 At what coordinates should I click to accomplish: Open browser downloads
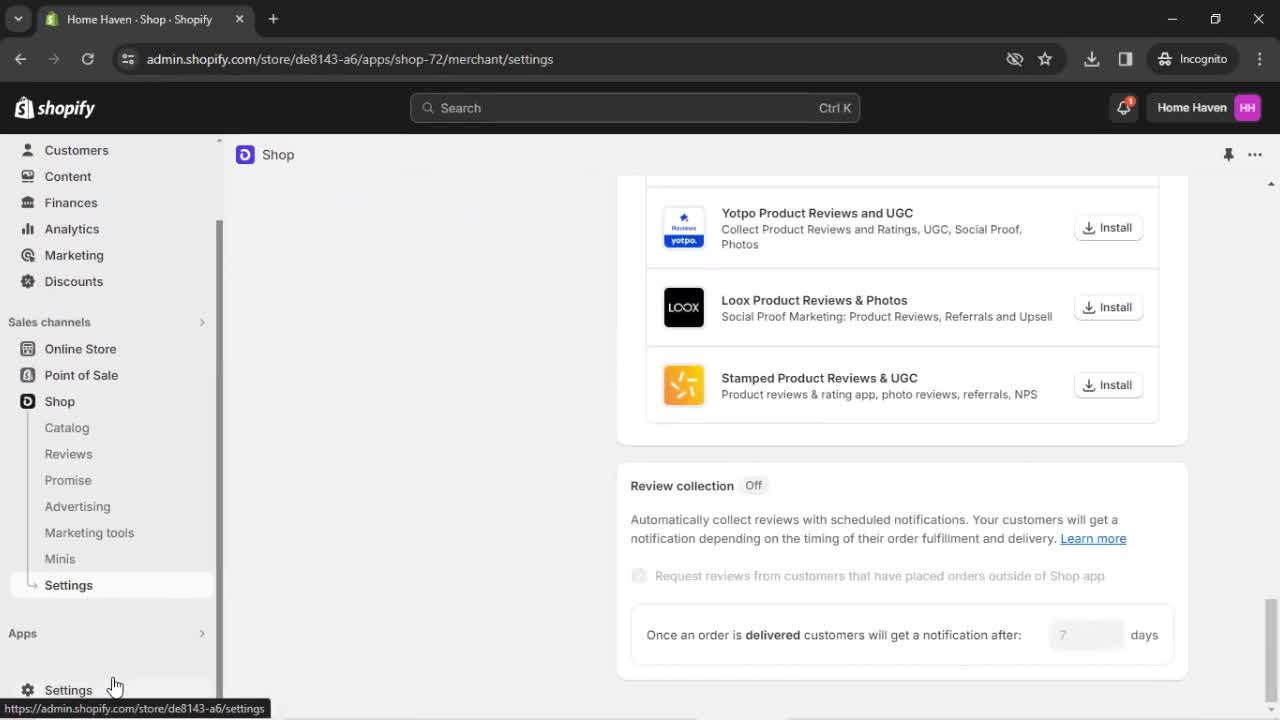[x=1092, y=59]
